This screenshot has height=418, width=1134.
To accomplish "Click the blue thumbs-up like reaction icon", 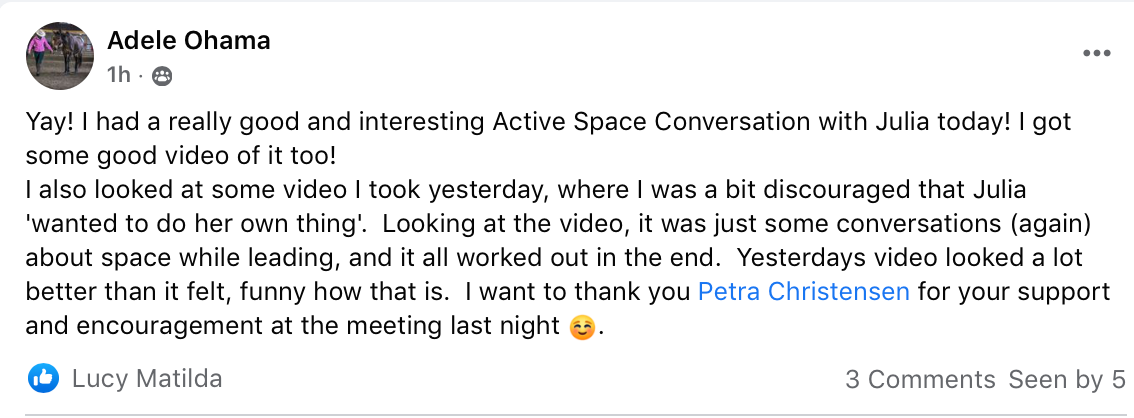I will [x=44, y=378].
